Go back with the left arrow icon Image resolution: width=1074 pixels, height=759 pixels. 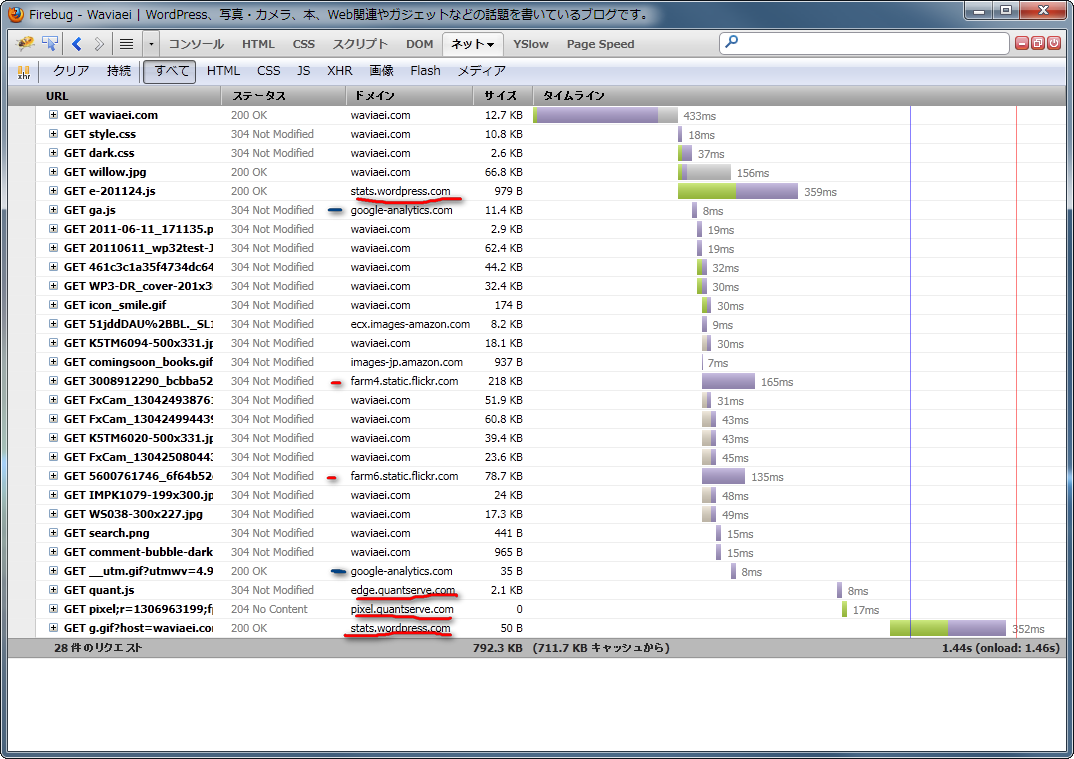[77, 44]
